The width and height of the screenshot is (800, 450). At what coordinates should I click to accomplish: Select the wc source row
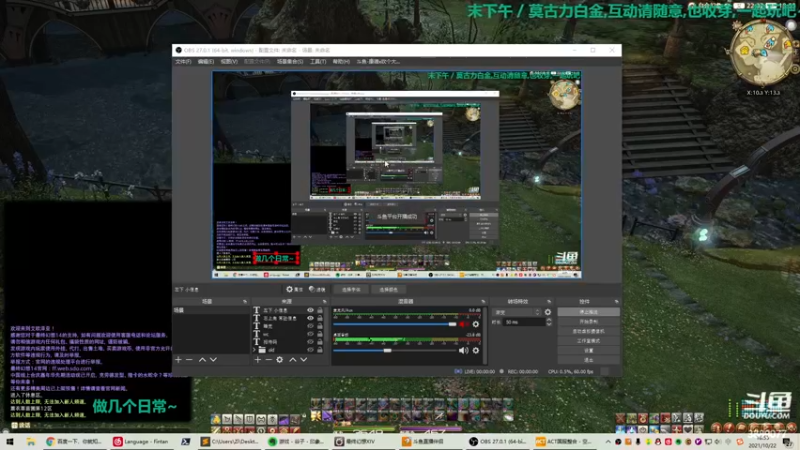click(289, 334)
